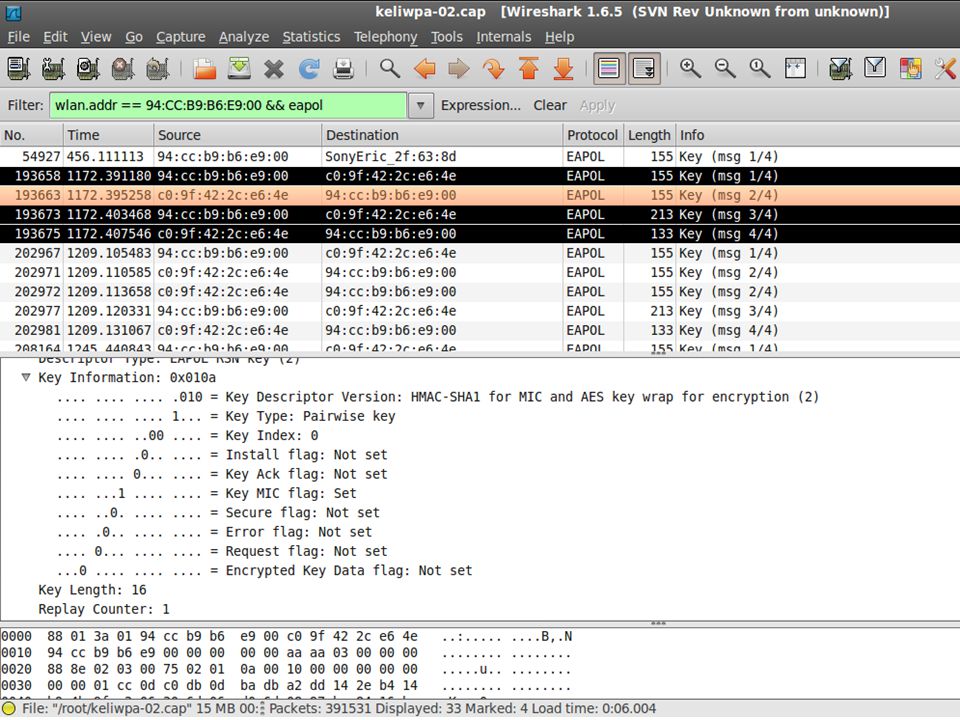960x720 pixels.
Task: Find a packet magnifier icon
Action: click(389, 68)
